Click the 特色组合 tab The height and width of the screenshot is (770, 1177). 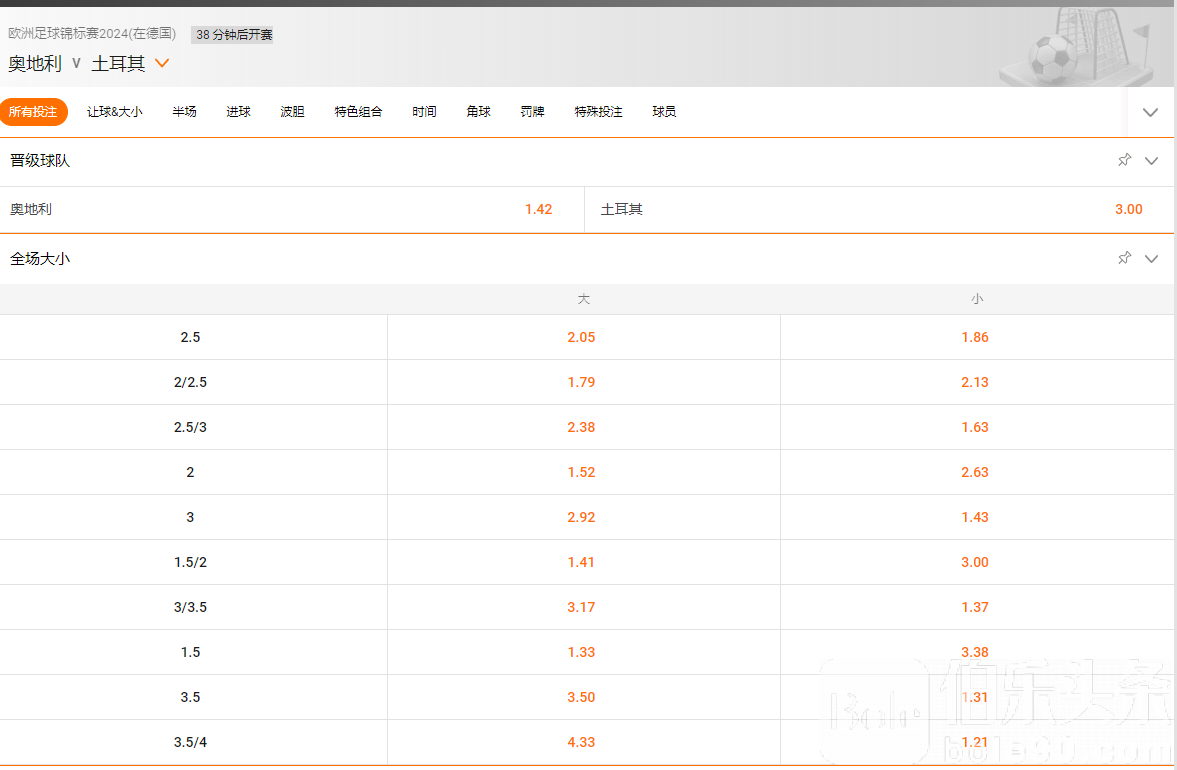click(358, 112)
